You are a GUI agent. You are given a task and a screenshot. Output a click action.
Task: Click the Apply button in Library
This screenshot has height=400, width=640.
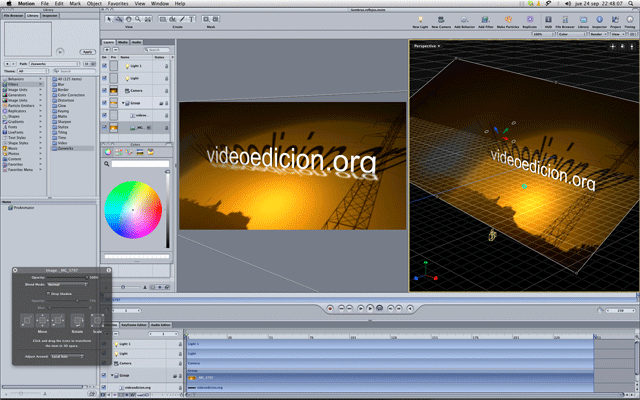87,50
